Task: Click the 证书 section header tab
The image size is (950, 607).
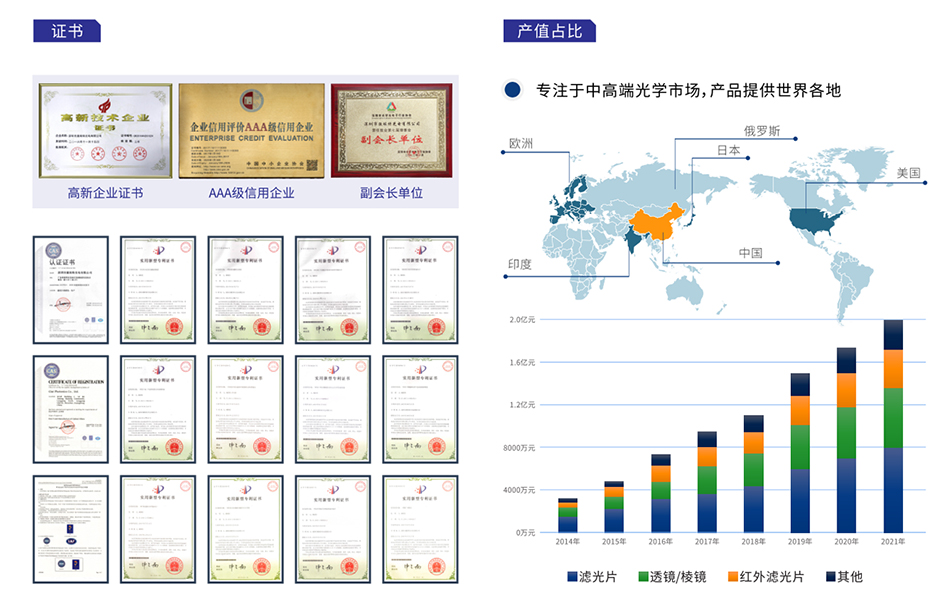Action: click(67, 30)
